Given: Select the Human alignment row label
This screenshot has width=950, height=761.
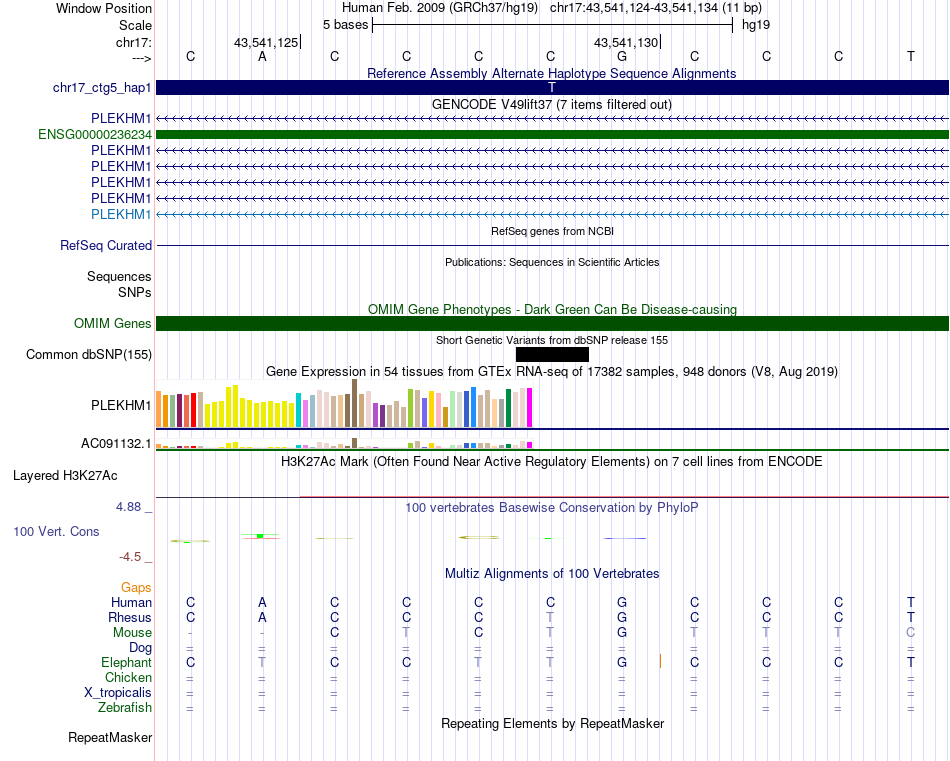Looking at the screenshot, I should [131, 602].
